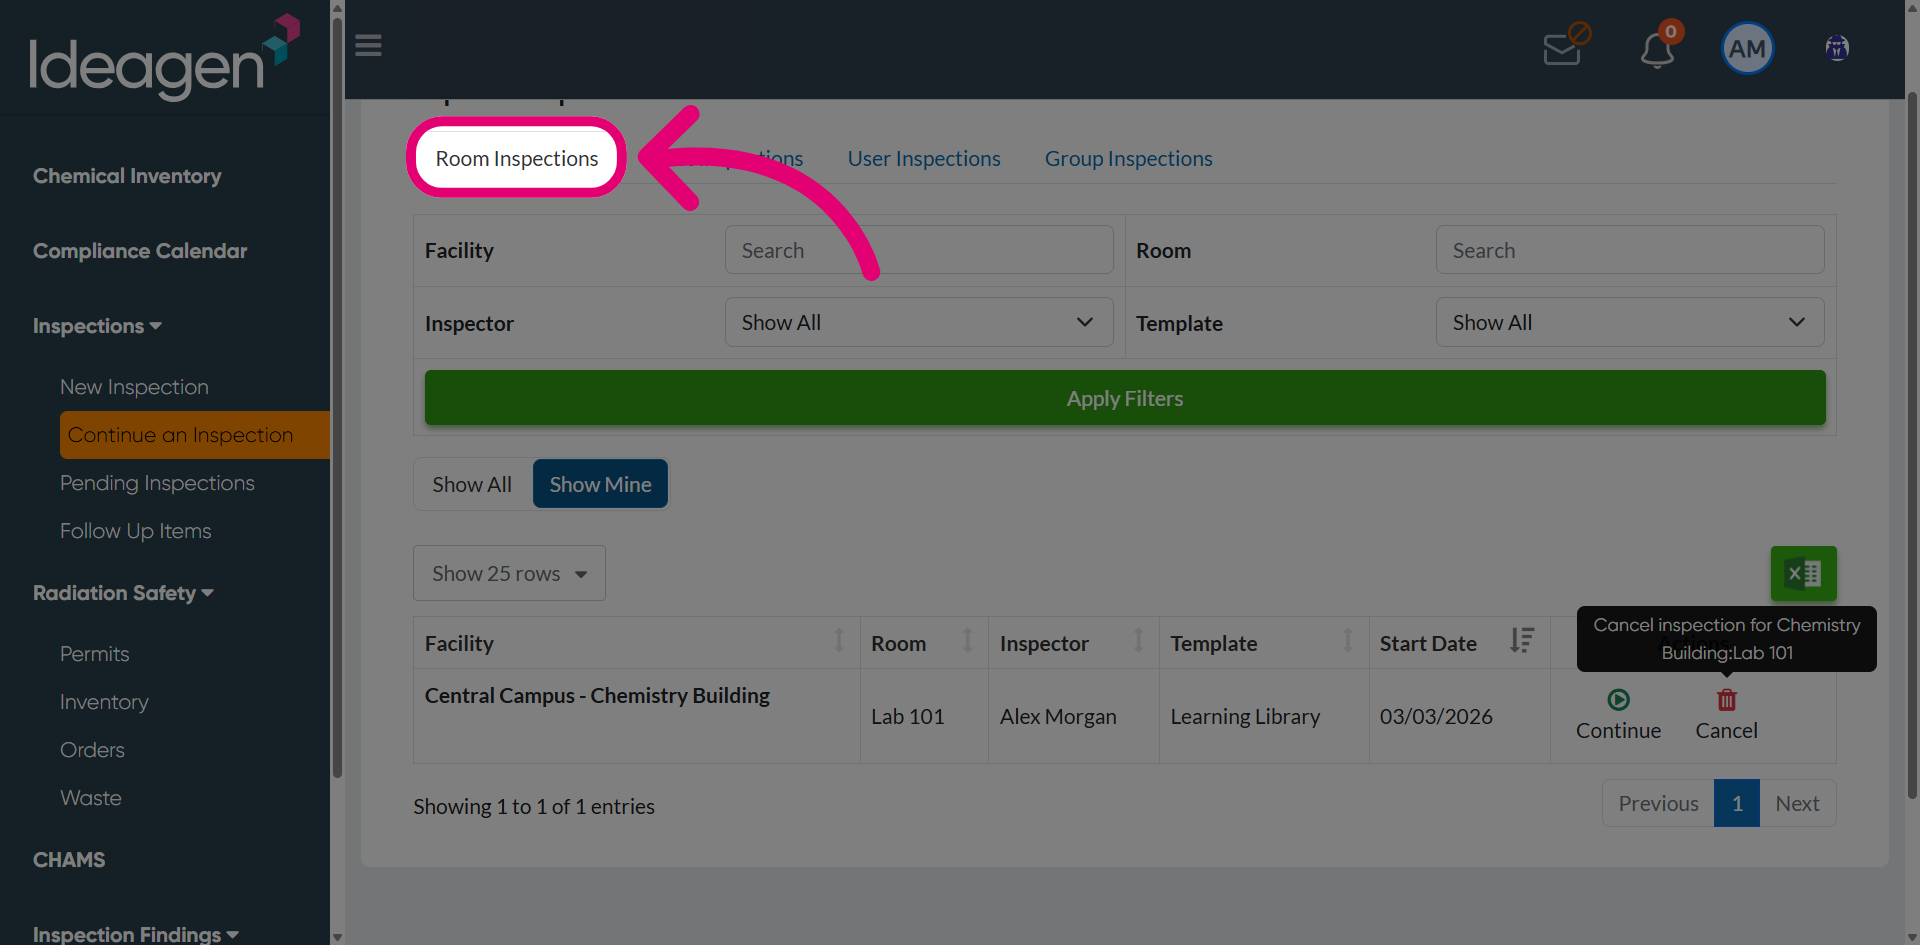Open the Show 25 rows dropdown

click(509, 573)
